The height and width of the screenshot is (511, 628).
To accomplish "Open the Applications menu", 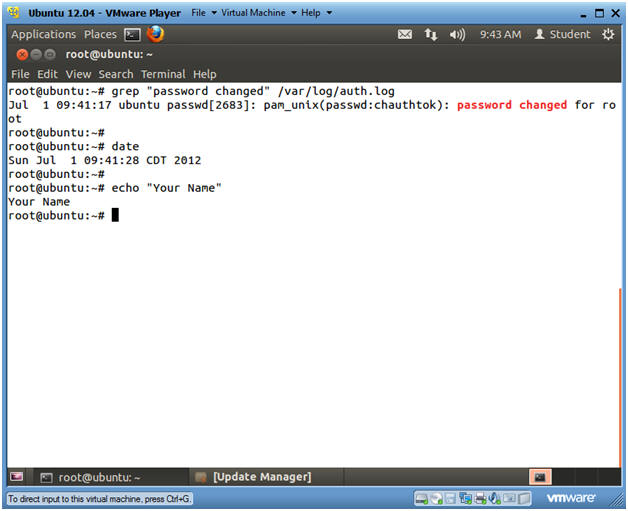I will (43, 35).
